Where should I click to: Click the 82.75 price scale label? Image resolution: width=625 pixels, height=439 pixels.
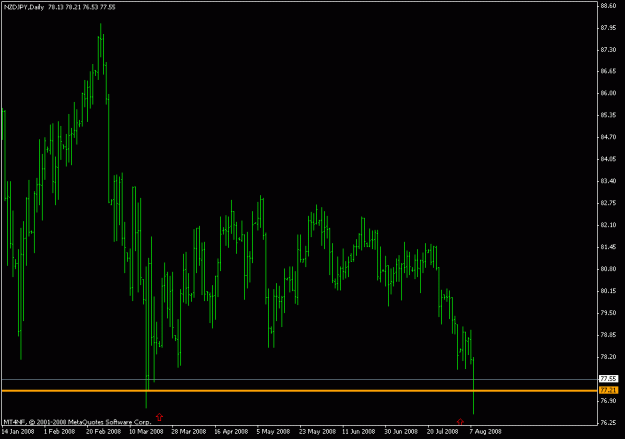(x=608, y=203)
